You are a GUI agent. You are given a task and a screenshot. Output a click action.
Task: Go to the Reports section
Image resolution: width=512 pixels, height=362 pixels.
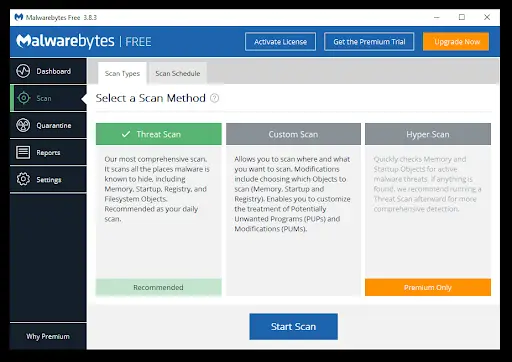48,152
